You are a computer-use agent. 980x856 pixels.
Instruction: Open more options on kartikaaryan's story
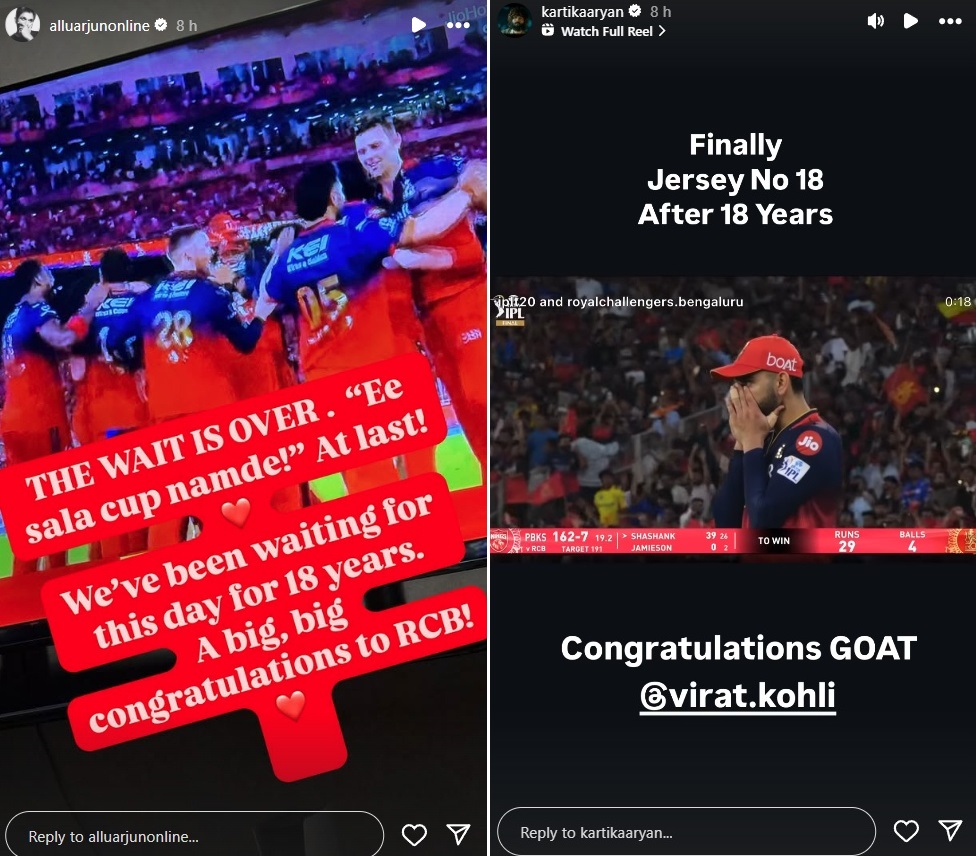(950, 21)
